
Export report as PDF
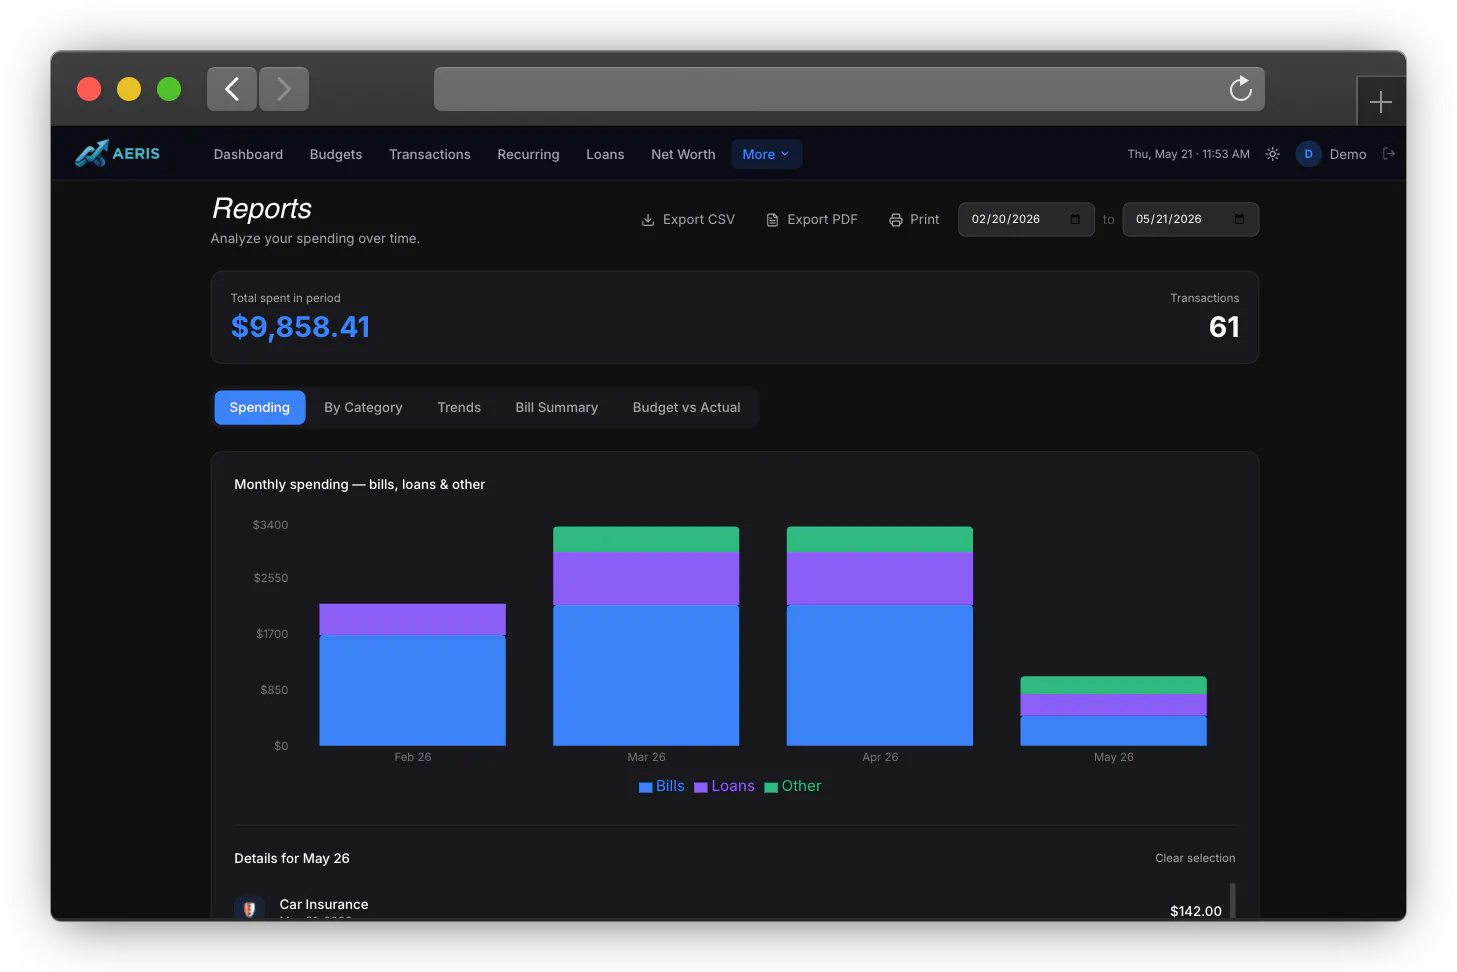point(812,219)
